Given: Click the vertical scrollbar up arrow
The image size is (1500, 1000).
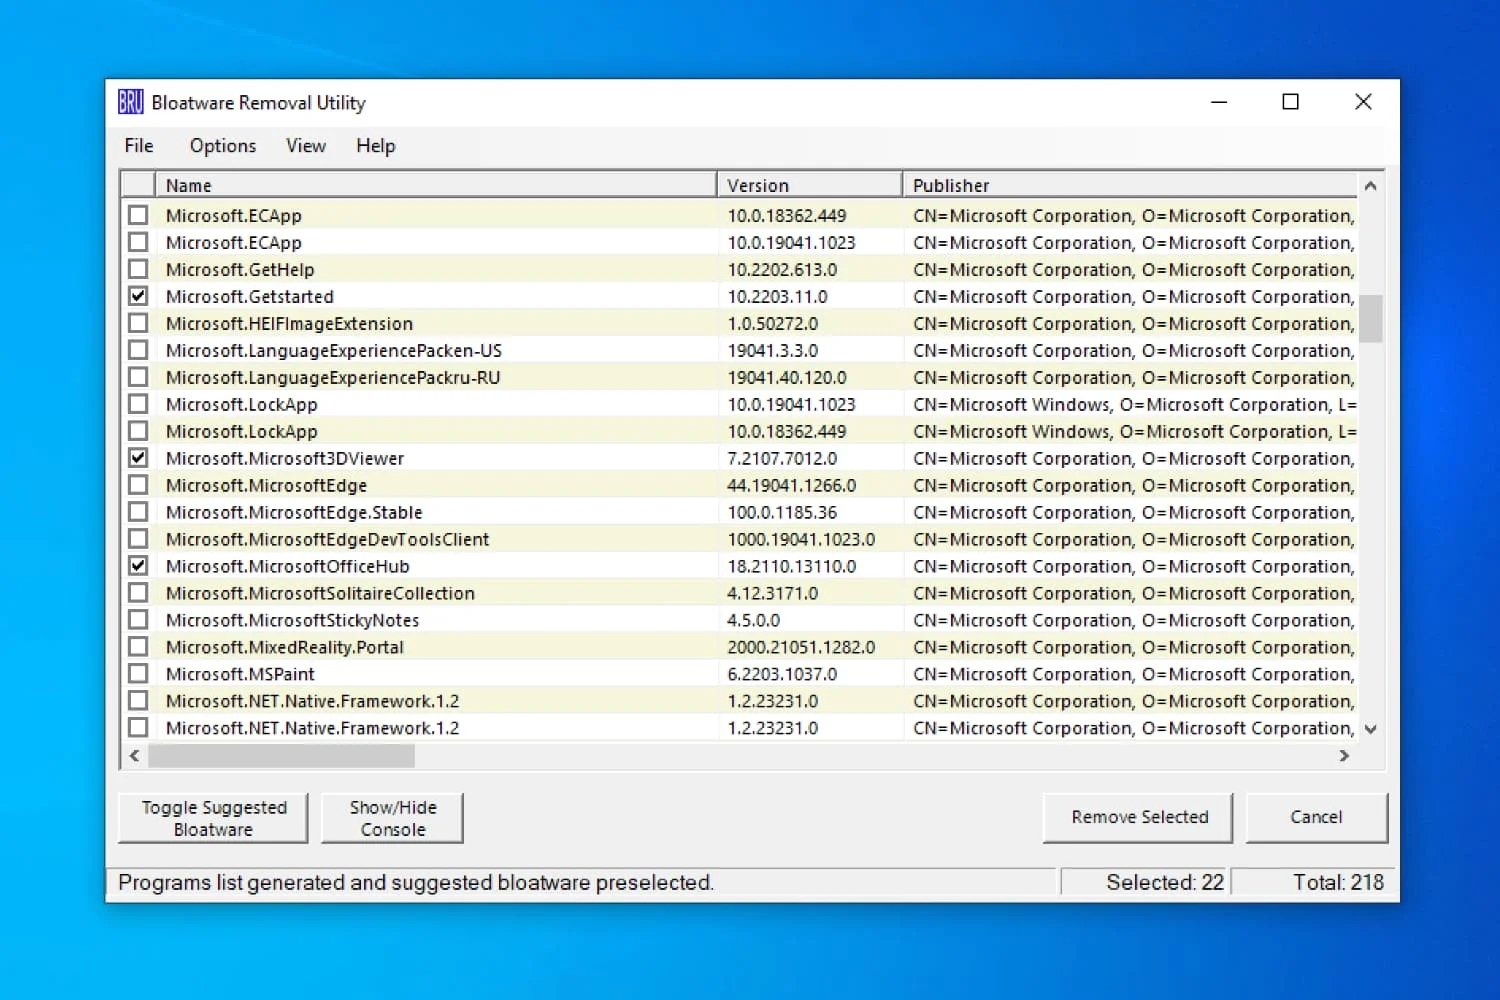Looking at the screenshot, I should pos(1371,186).
